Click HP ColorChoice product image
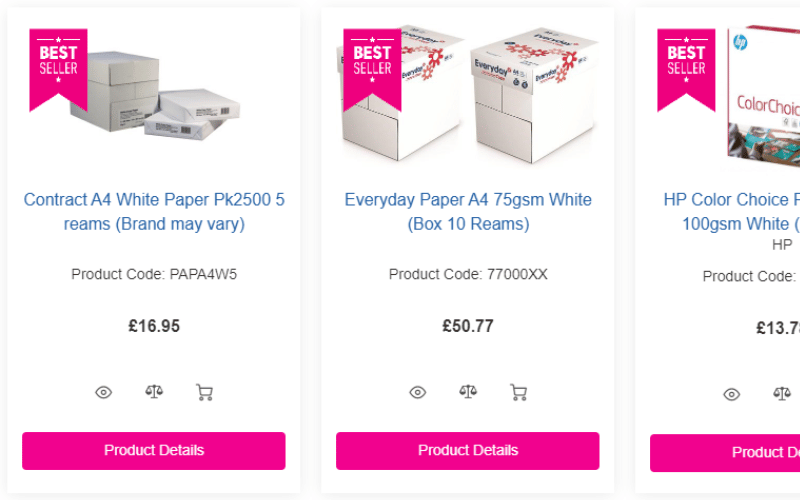800x500 pixels. (765, 100)
